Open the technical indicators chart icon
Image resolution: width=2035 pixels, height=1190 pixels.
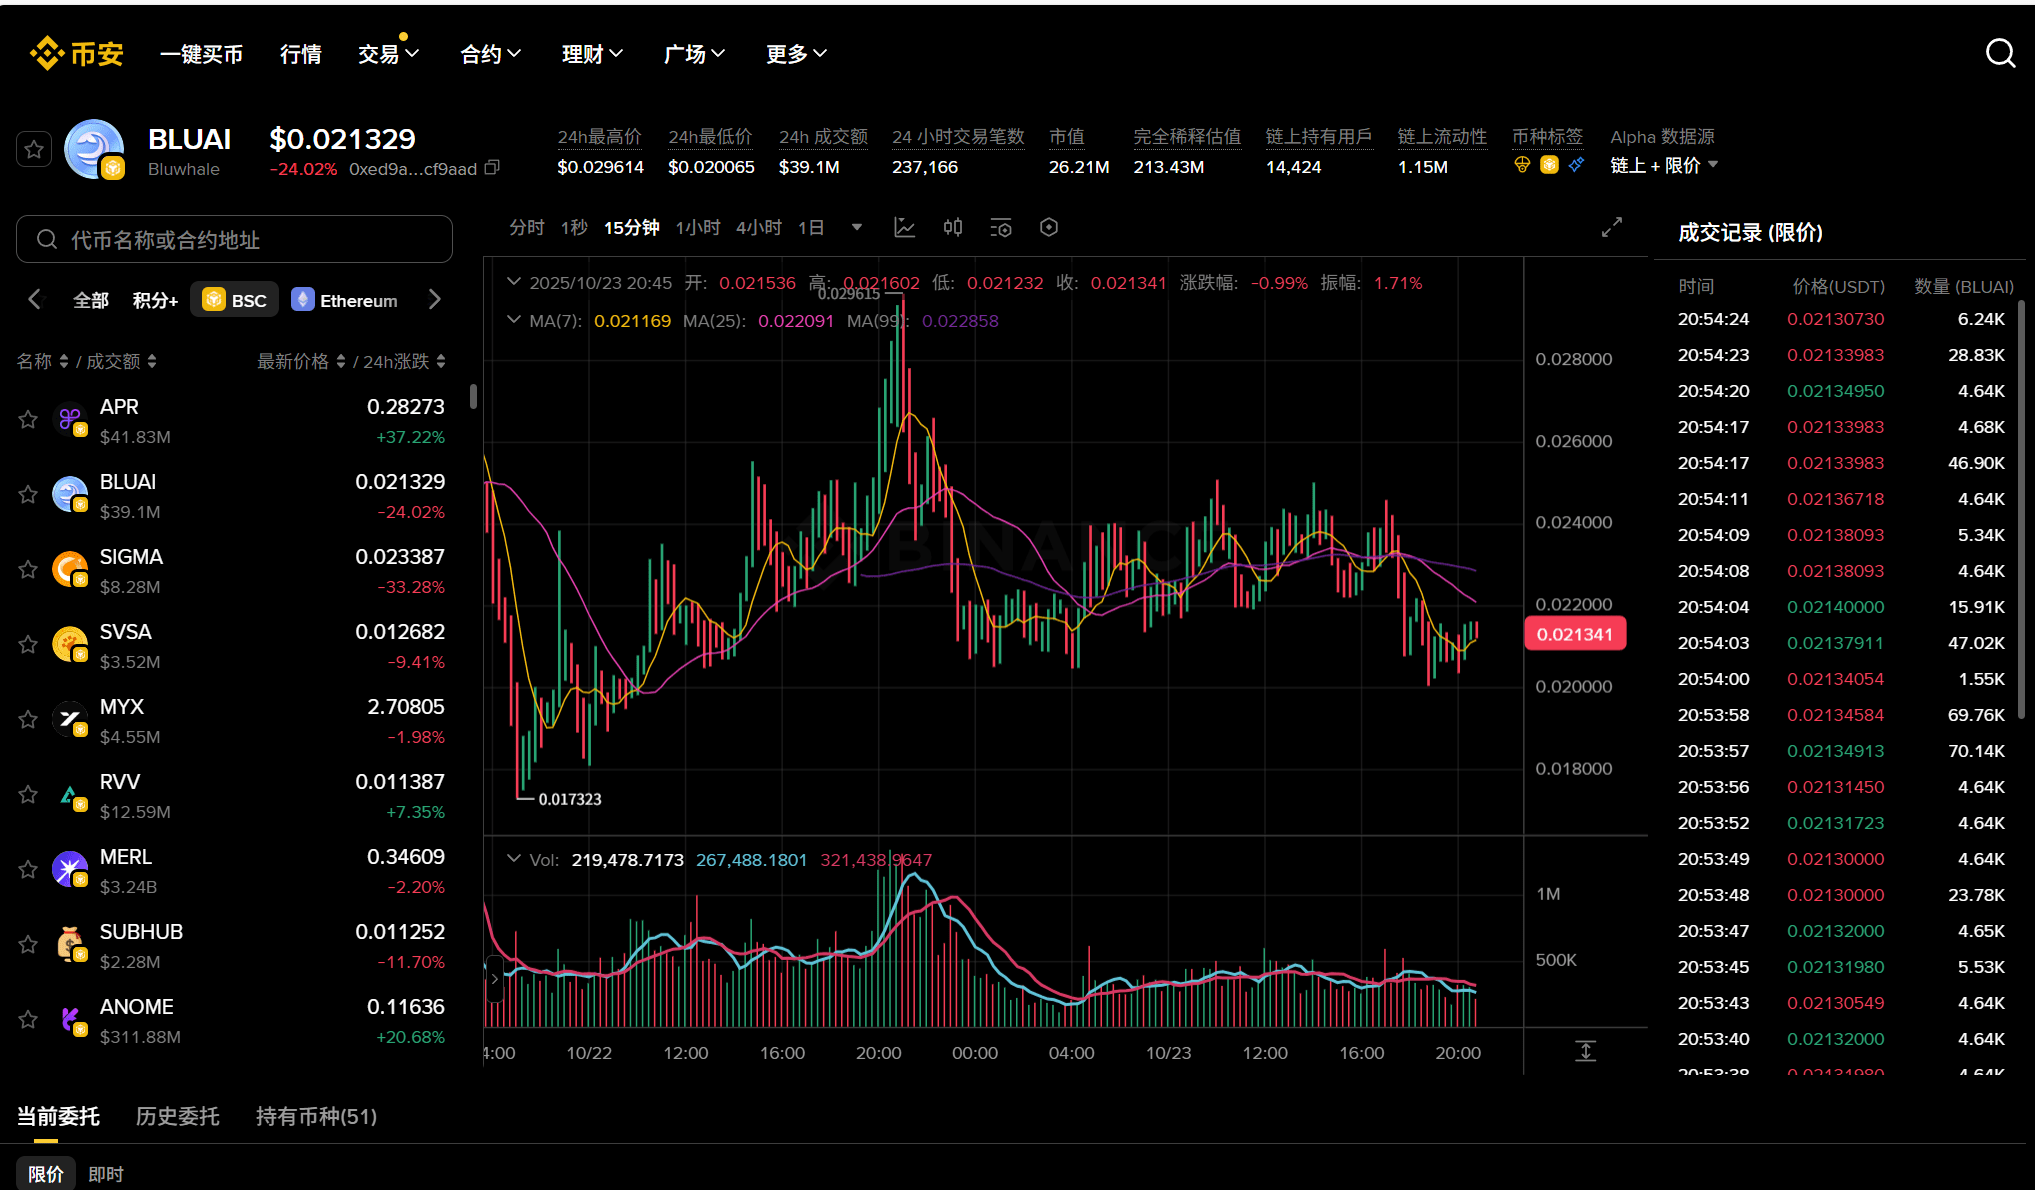pos(904,228)
